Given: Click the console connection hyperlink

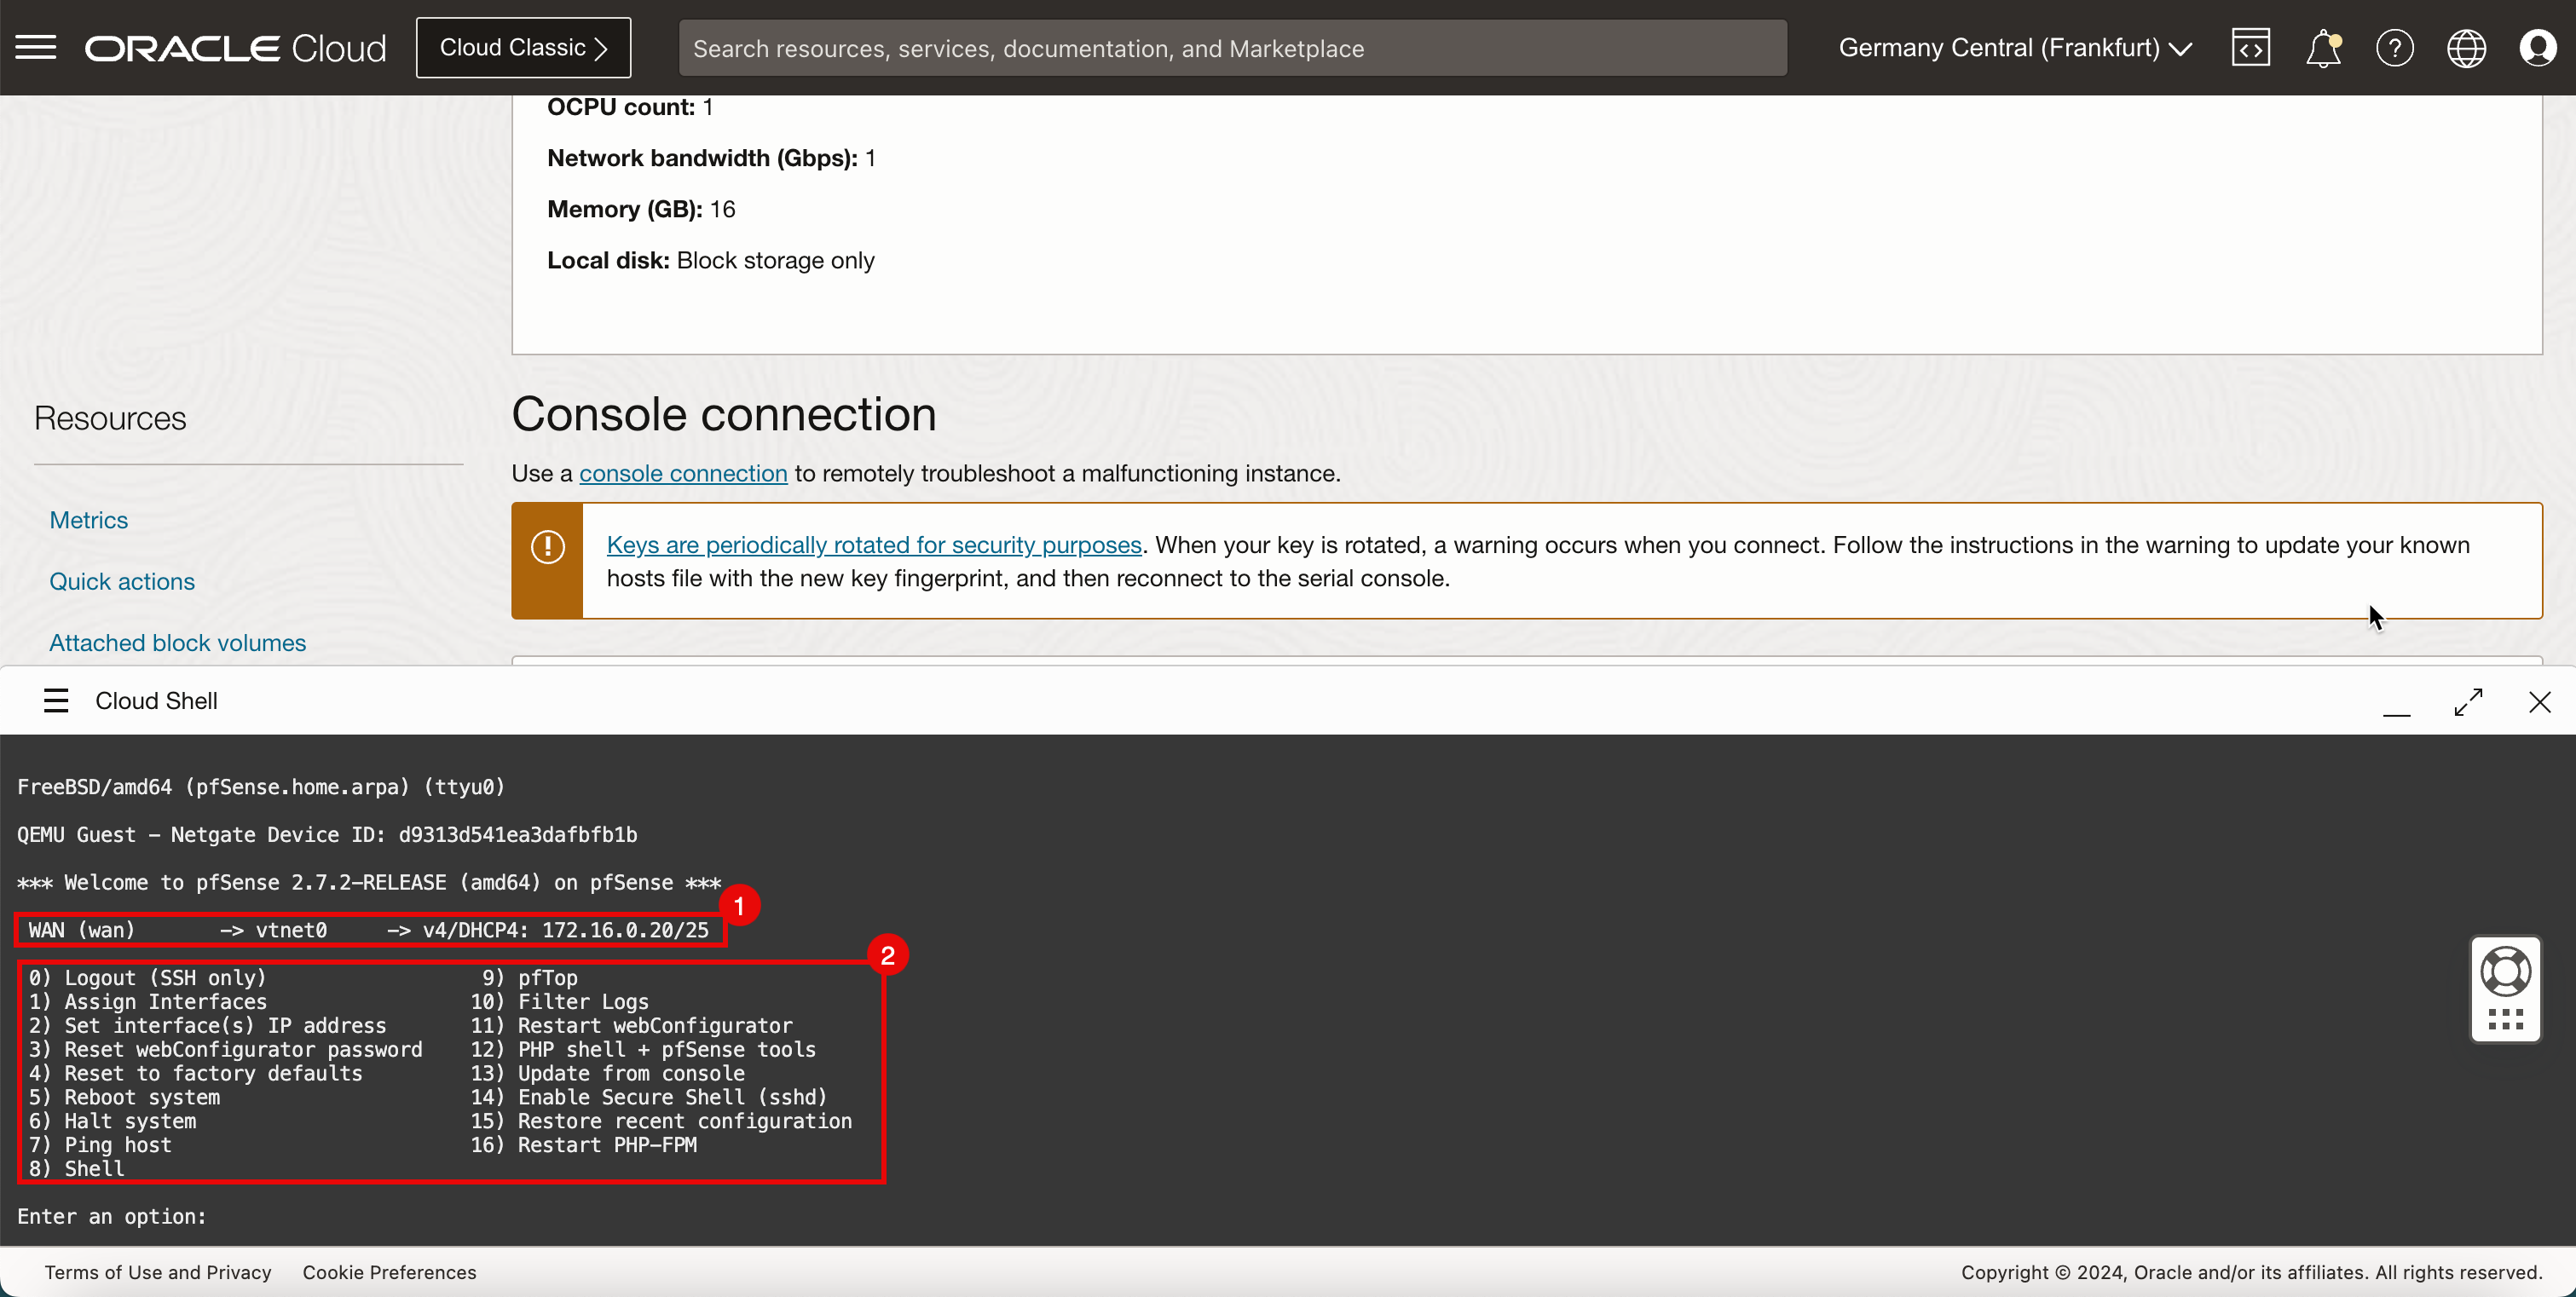Looking at the screenshot, I should pyautogui.click(x=684, y=473).
